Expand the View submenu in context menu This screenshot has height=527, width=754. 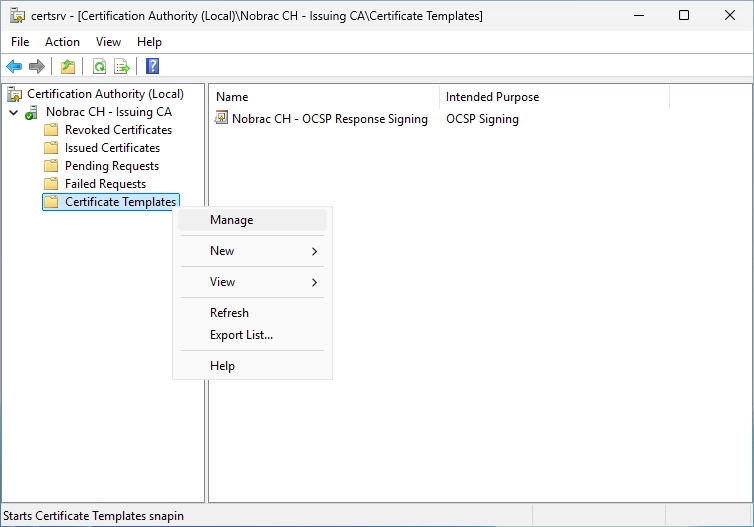pyautogui.click(x=252, y=282)
